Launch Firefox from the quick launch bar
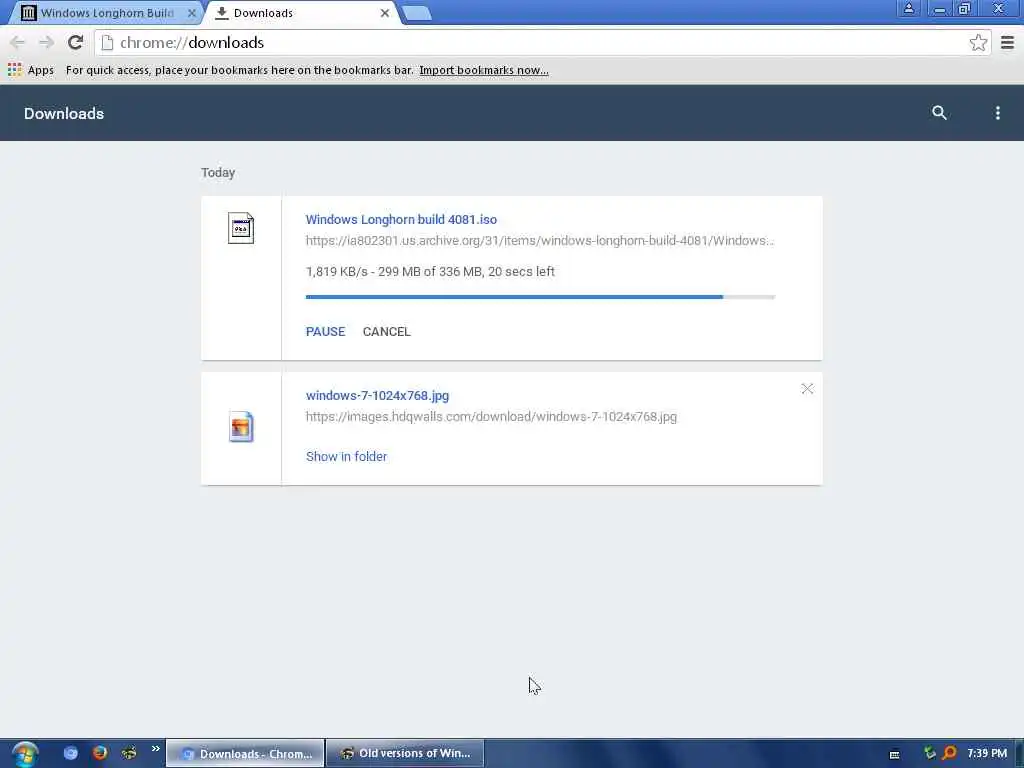Screen dimensions: 1024x768 (x=100, y=753)
